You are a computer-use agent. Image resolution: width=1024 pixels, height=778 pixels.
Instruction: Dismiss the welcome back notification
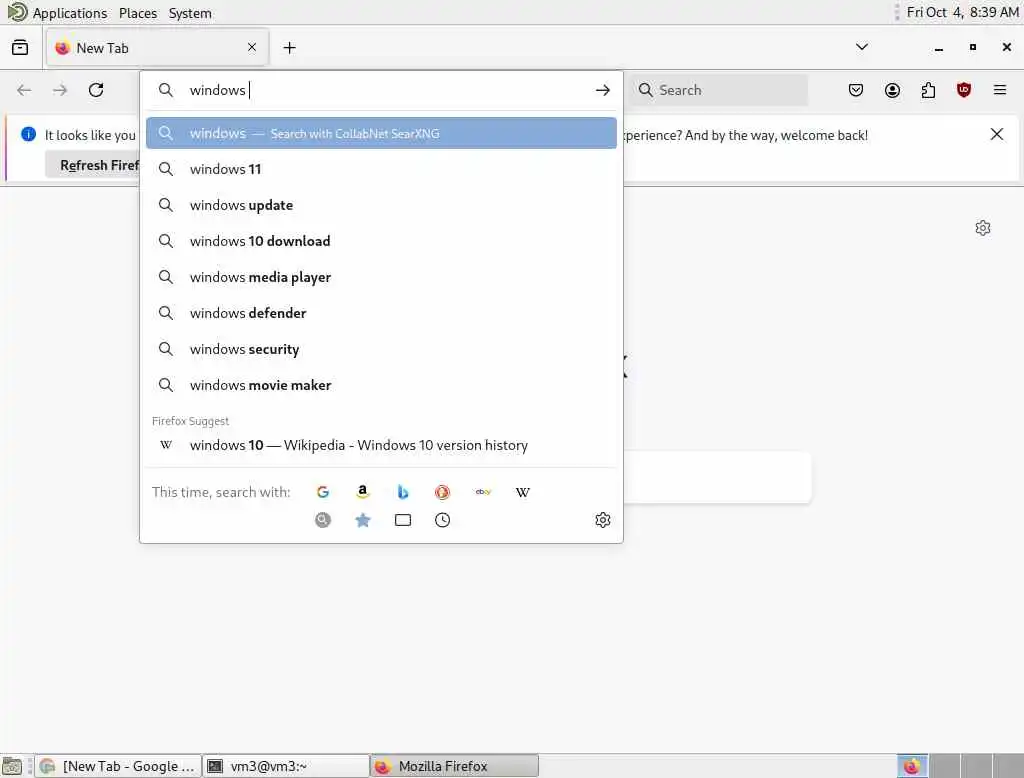[997, 135]
